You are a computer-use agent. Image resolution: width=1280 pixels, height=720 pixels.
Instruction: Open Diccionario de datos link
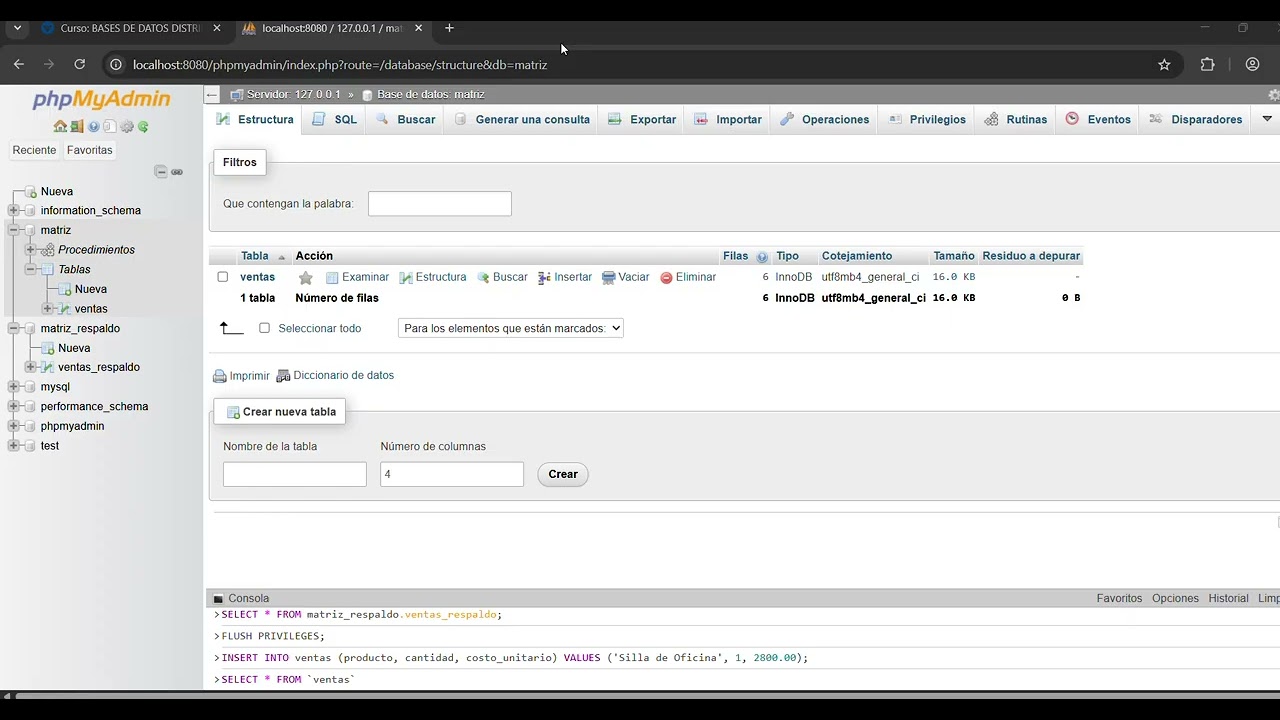pos(335,376)
